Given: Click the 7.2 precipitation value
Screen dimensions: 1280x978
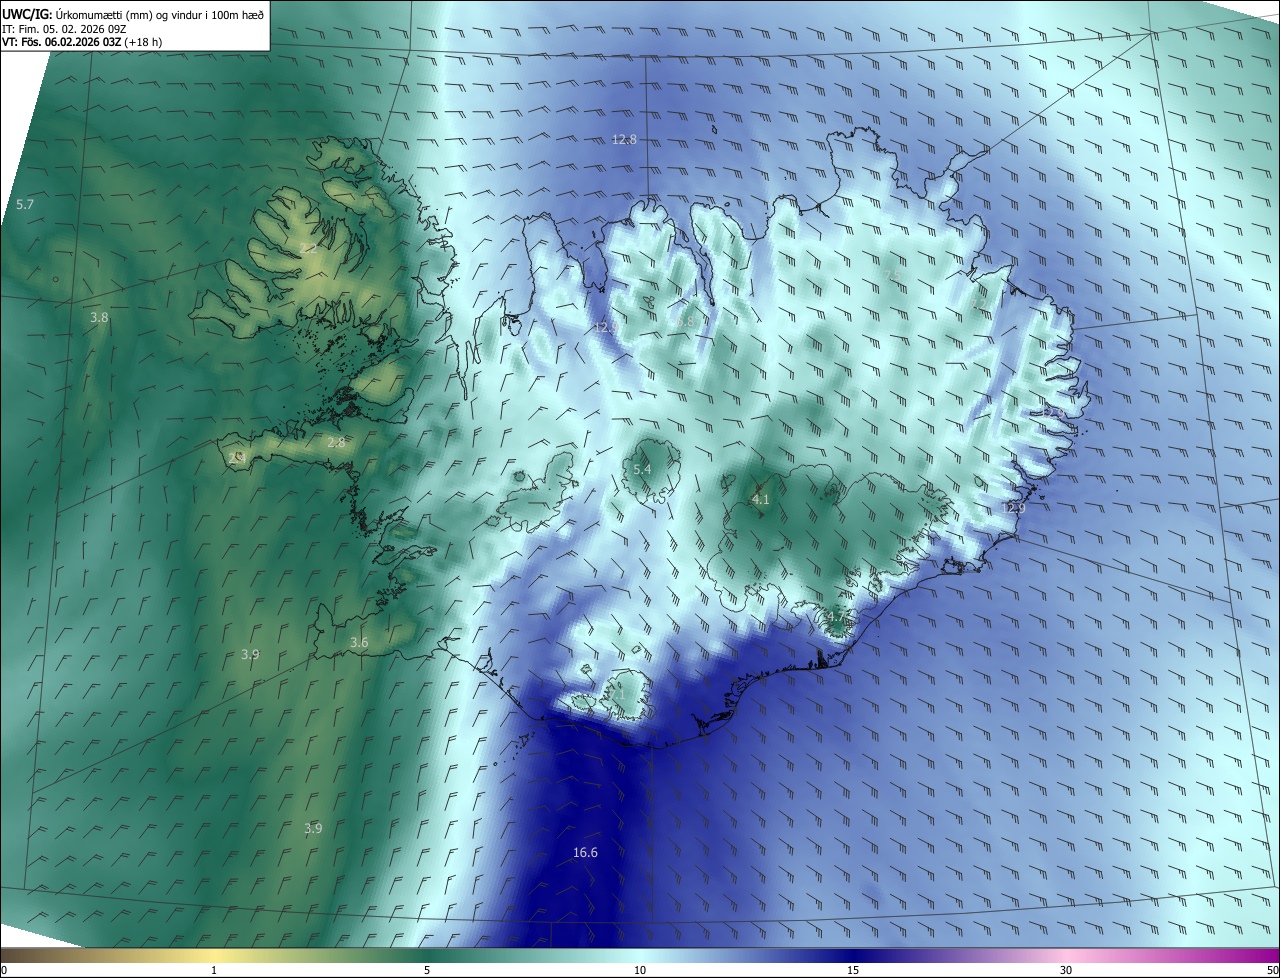Looking at the screenshot, I should [980, 303].
